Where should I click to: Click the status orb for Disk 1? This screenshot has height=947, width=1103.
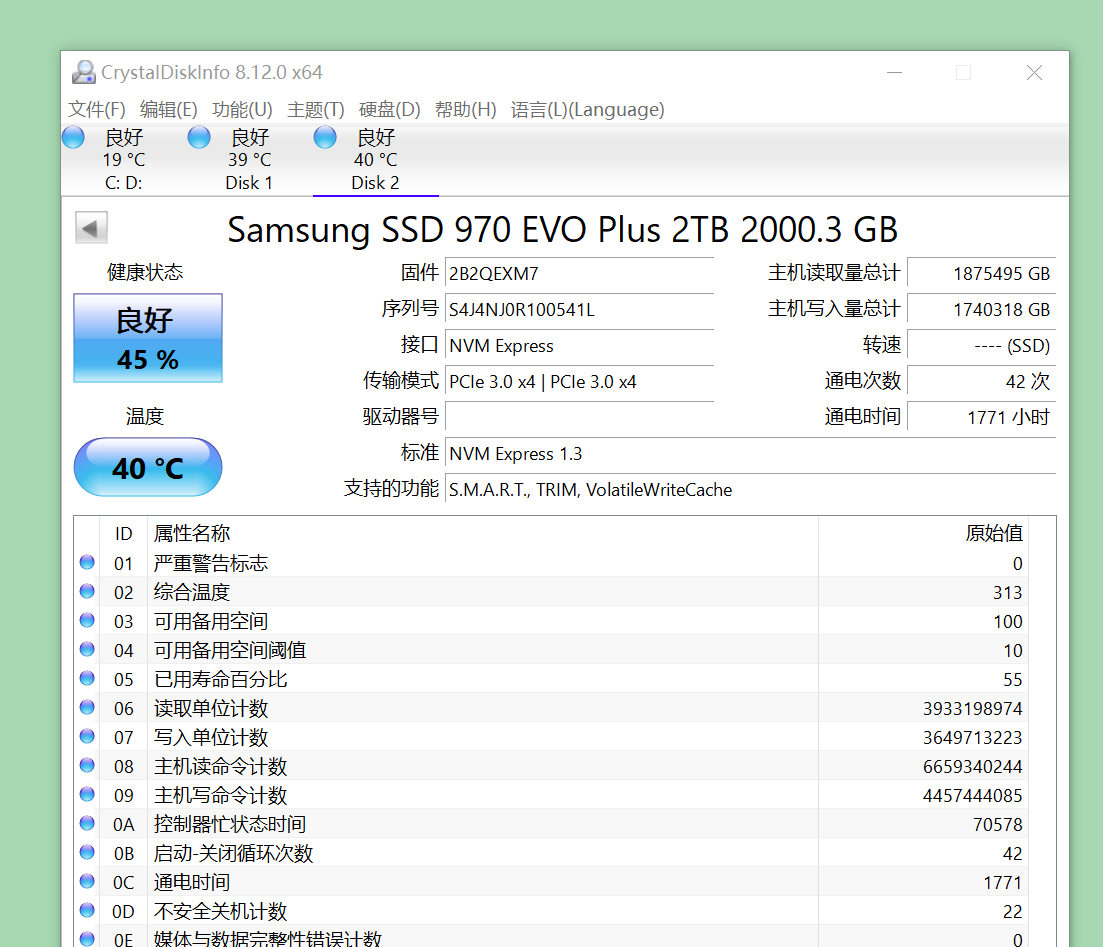(199, 137)
